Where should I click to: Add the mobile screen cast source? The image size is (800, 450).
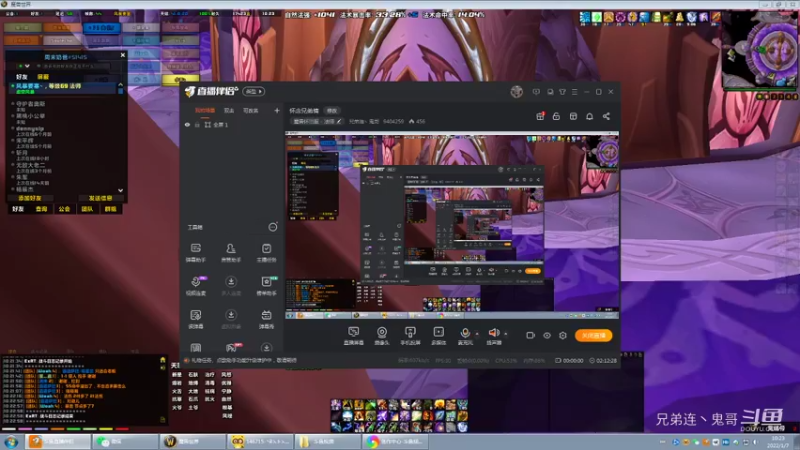point(410,336)
